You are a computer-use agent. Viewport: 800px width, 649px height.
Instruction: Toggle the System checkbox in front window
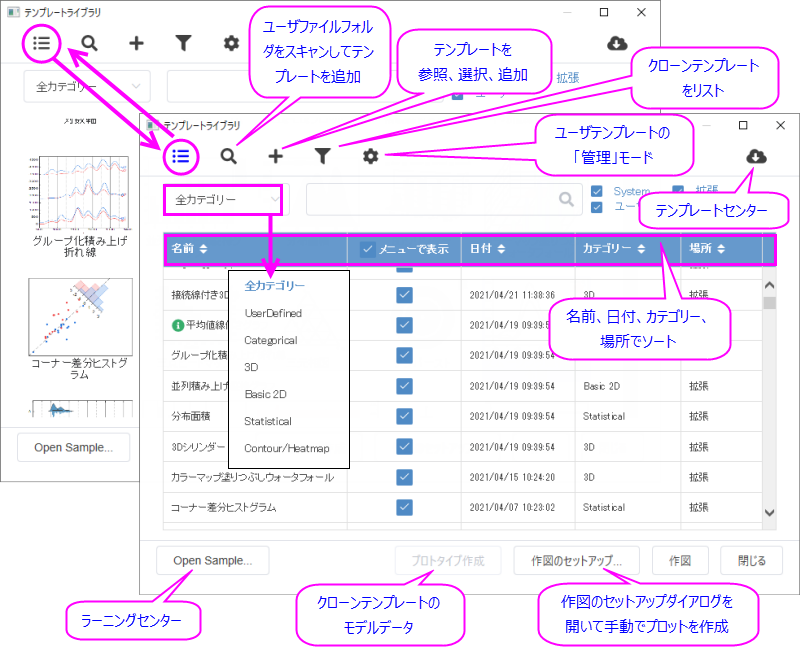click(x=596, y=191)
